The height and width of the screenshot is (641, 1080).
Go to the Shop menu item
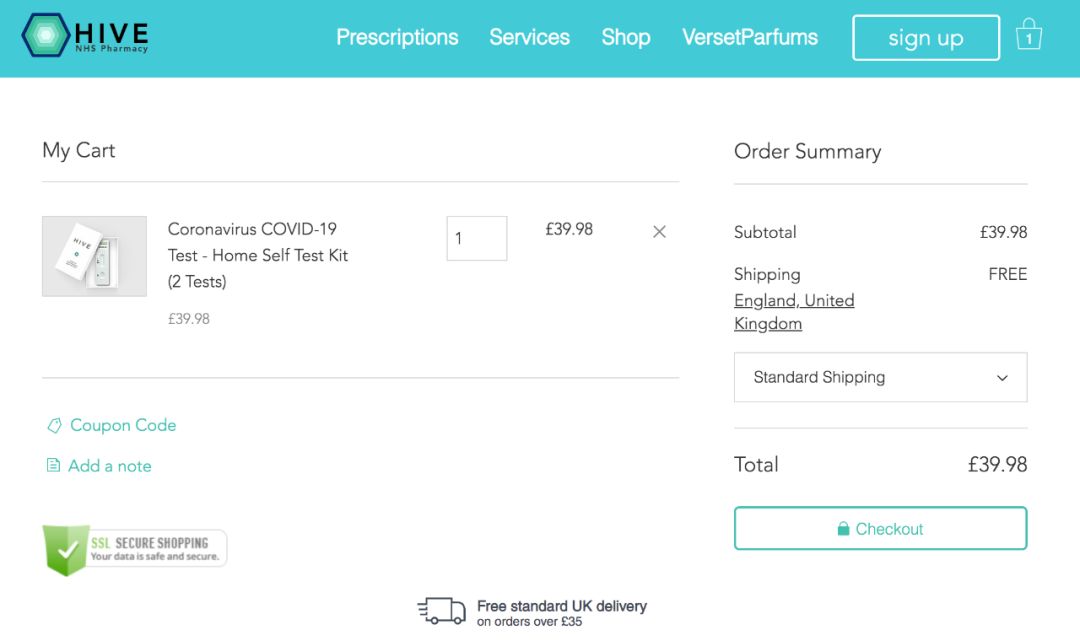coord(626,38)
